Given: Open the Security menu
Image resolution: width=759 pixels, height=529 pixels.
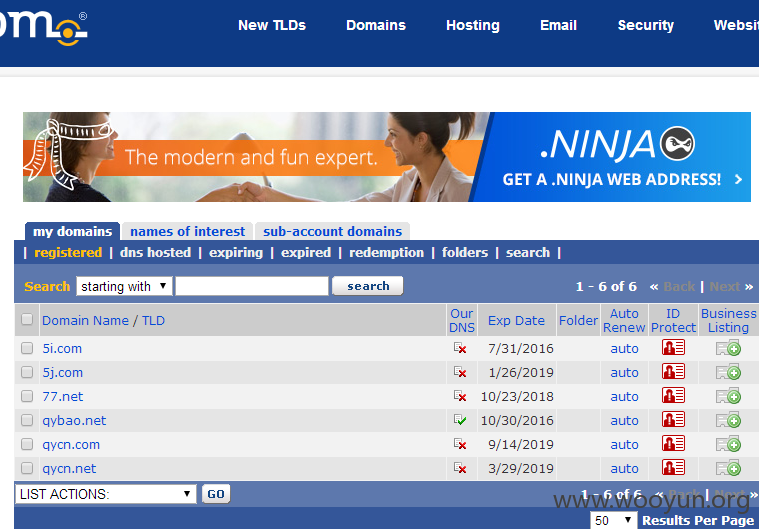Looking at the screenshot, I should [x=646, y=25].
